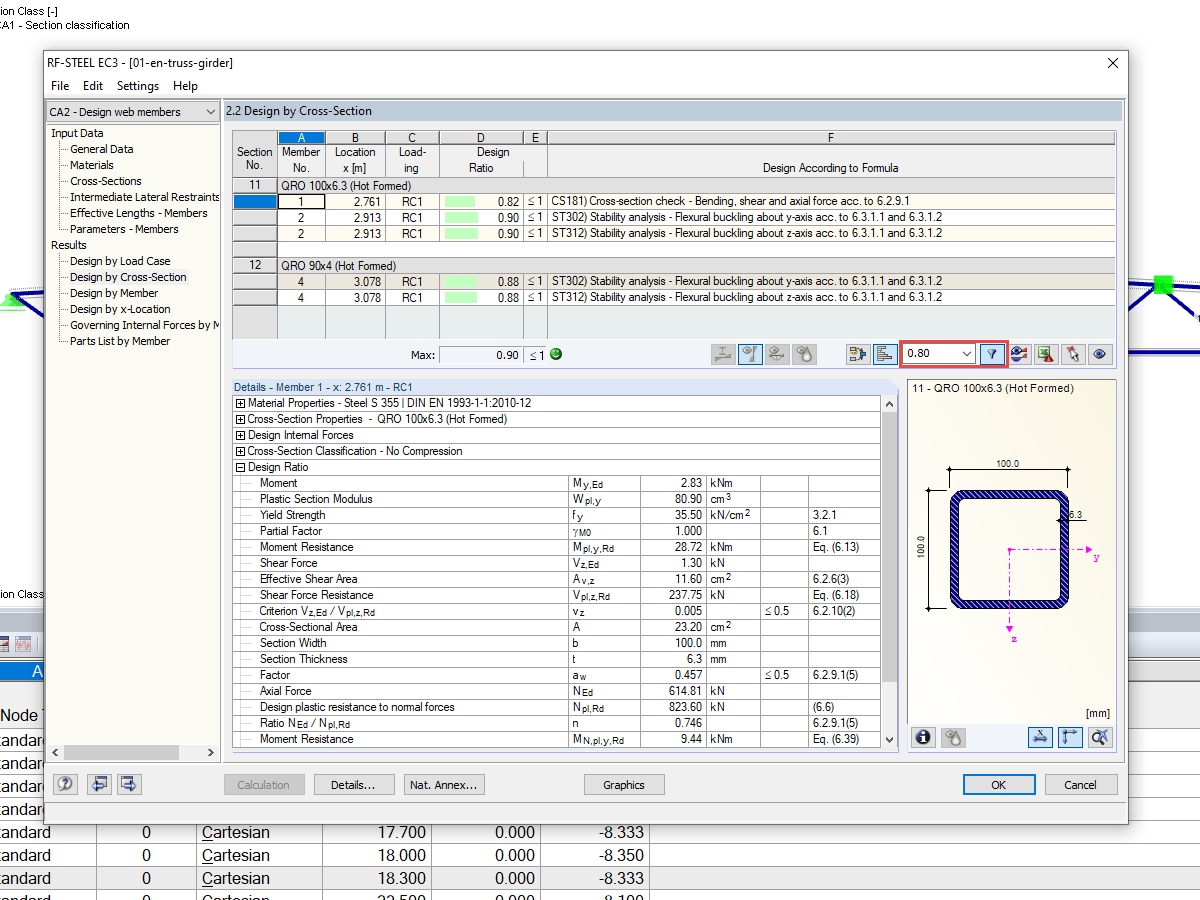
Task: Click the colored result bars icon
Action: tap(885, 354)
